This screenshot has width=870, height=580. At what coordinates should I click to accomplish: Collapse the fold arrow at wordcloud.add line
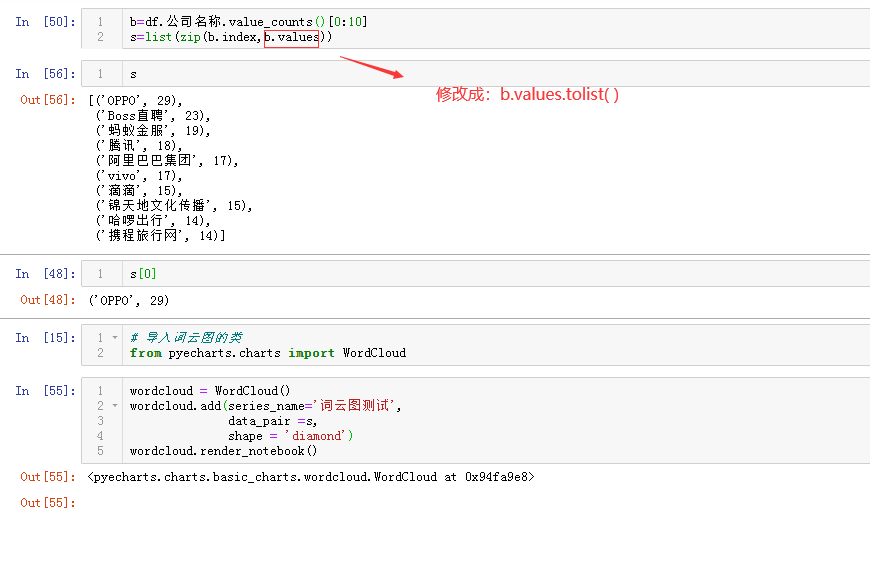[115, 406]
